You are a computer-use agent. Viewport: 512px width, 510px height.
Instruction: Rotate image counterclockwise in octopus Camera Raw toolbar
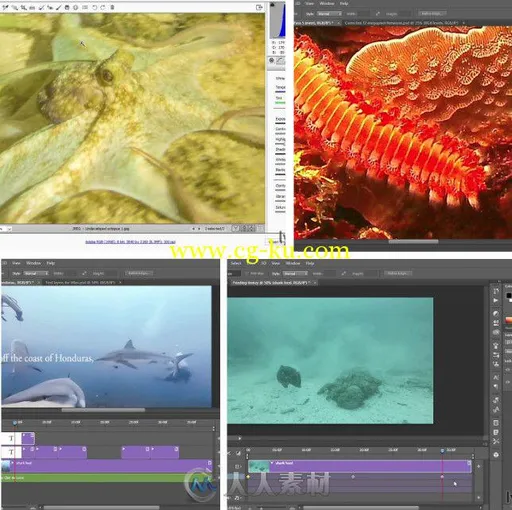point(94,7)
